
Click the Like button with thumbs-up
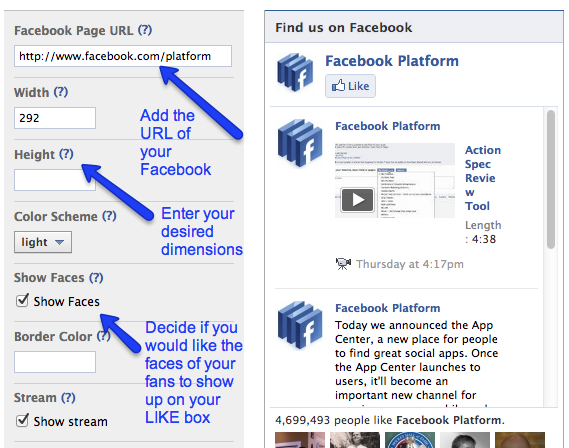click(x=350, y=86)
